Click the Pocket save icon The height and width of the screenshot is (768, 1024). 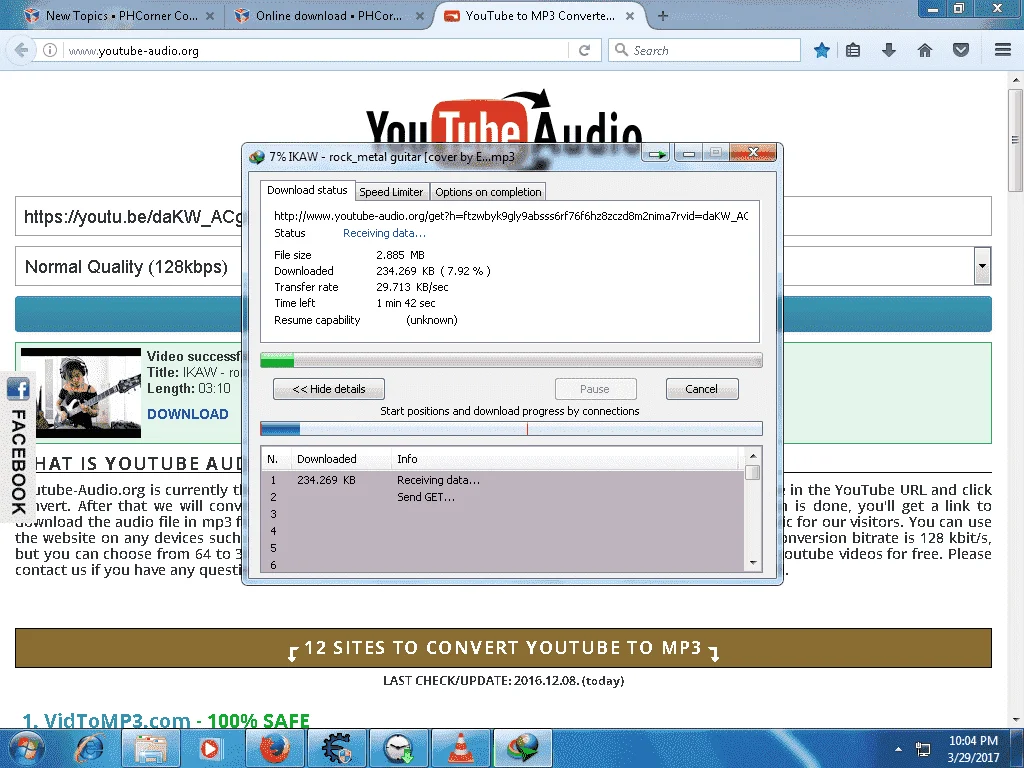[961, 50]
